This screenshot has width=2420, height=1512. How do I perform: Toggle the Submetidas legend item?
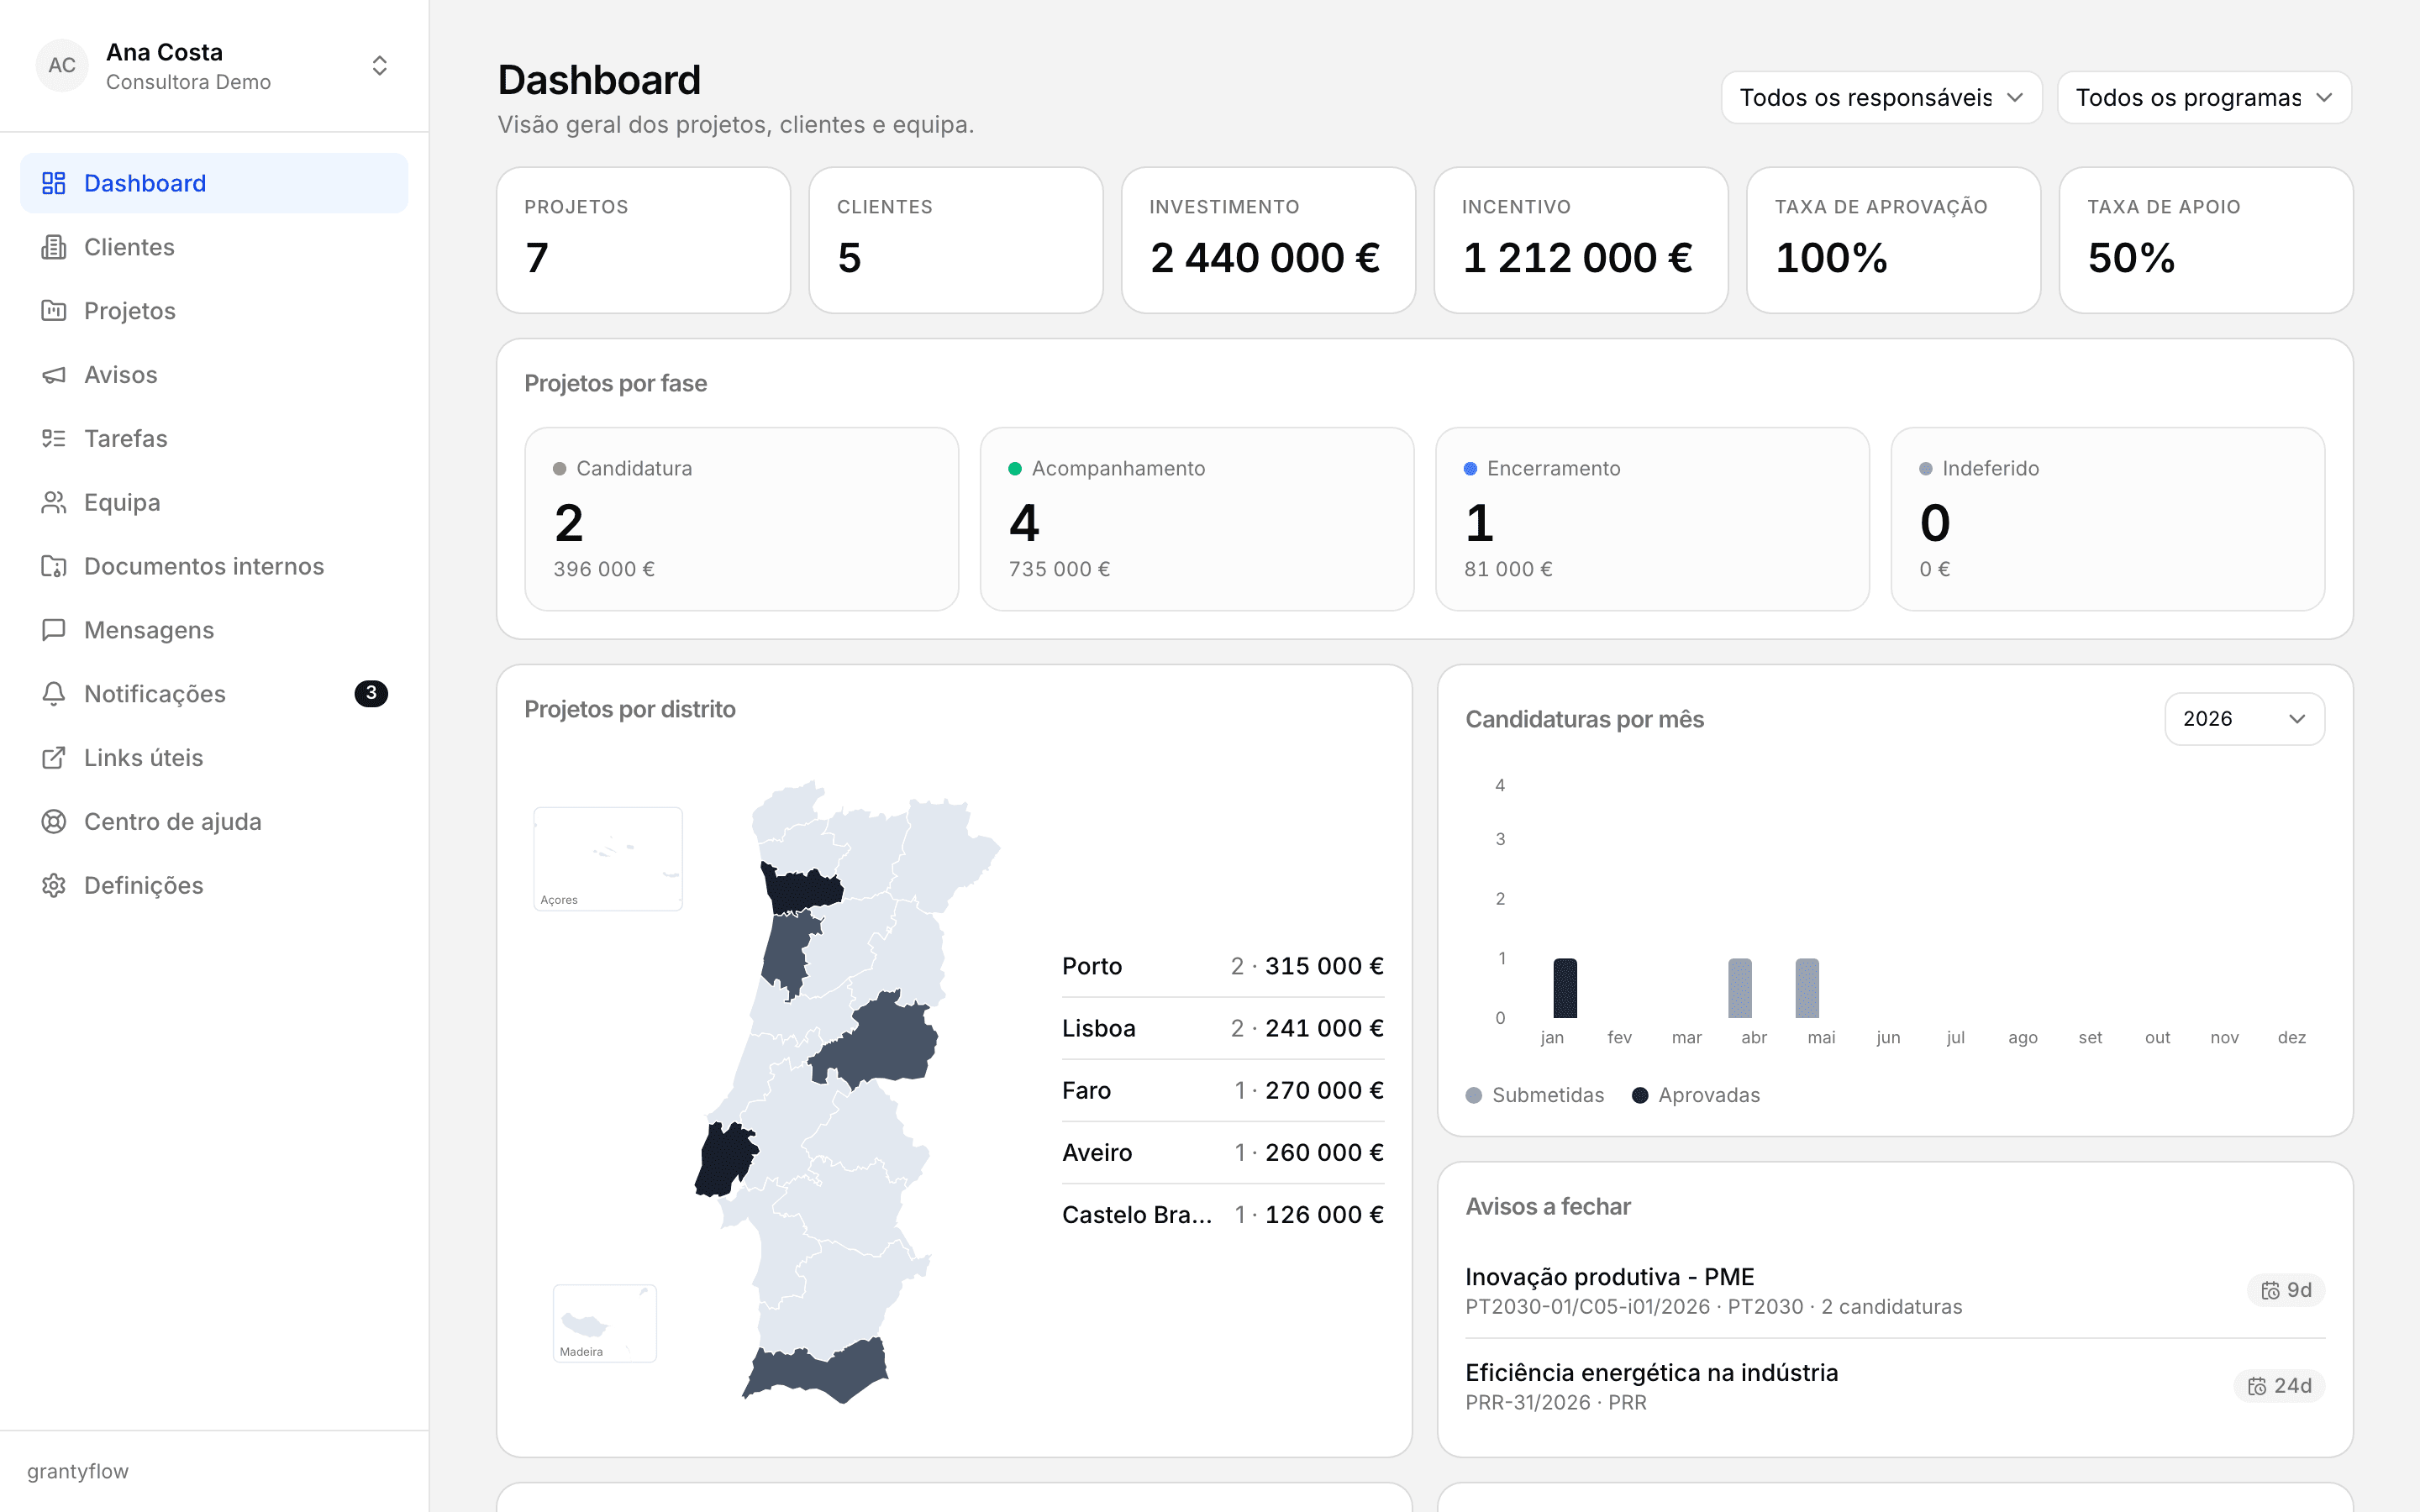[1535, 1095]
